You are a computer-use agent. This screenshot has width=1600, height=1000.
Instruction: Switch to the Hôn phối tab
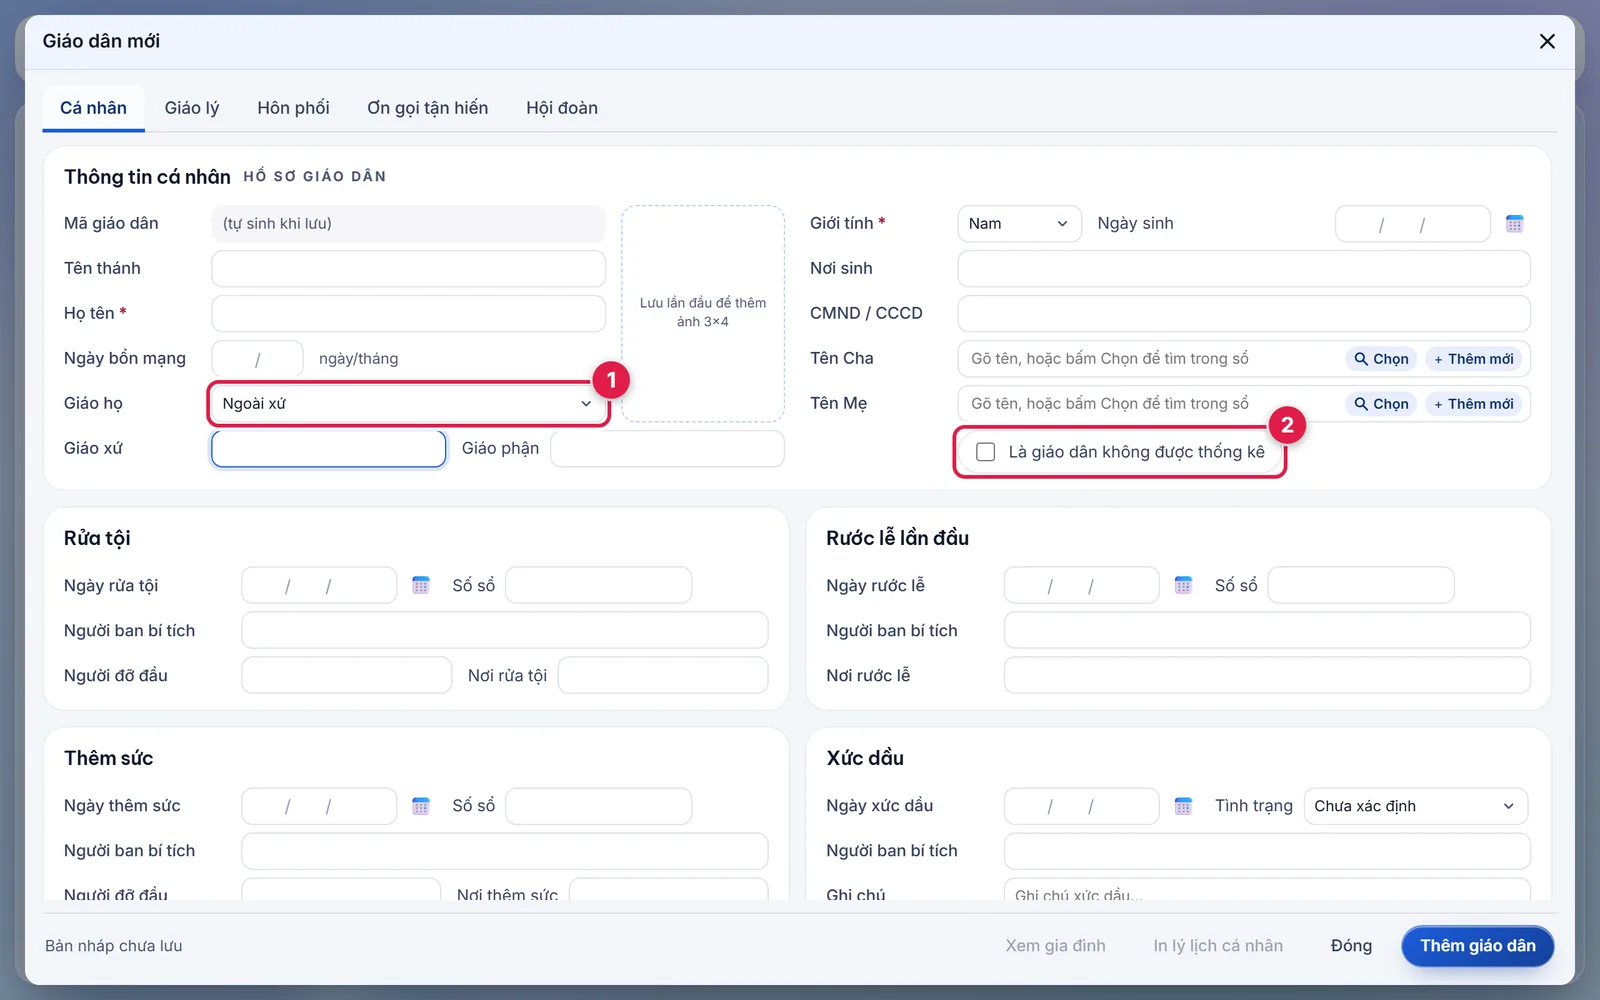click(293, 108)
